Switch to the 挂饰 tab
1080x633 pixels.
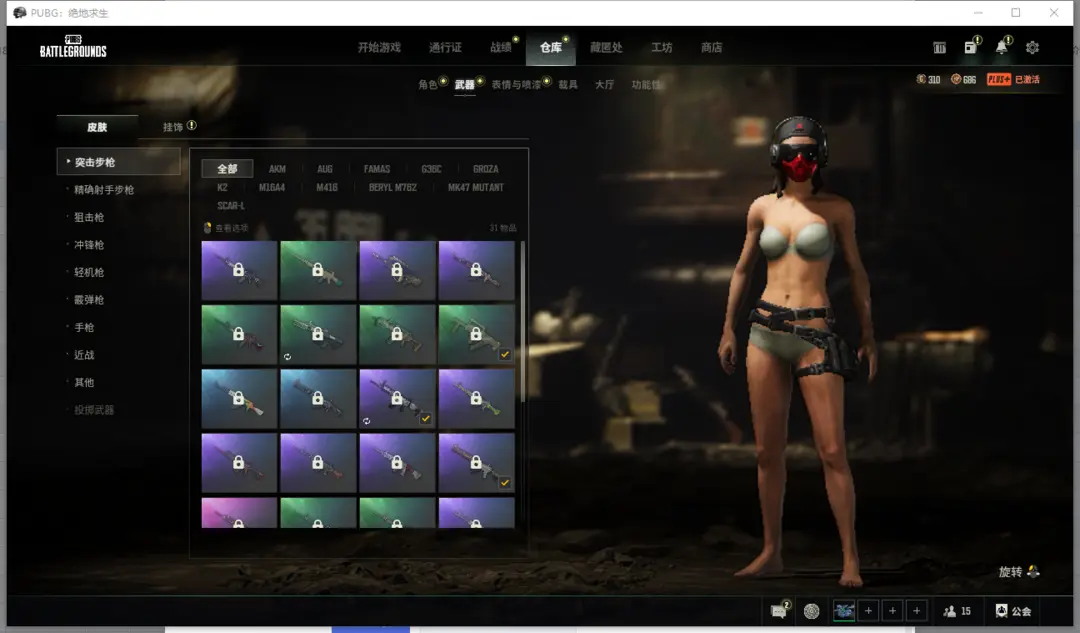point(173,127)
